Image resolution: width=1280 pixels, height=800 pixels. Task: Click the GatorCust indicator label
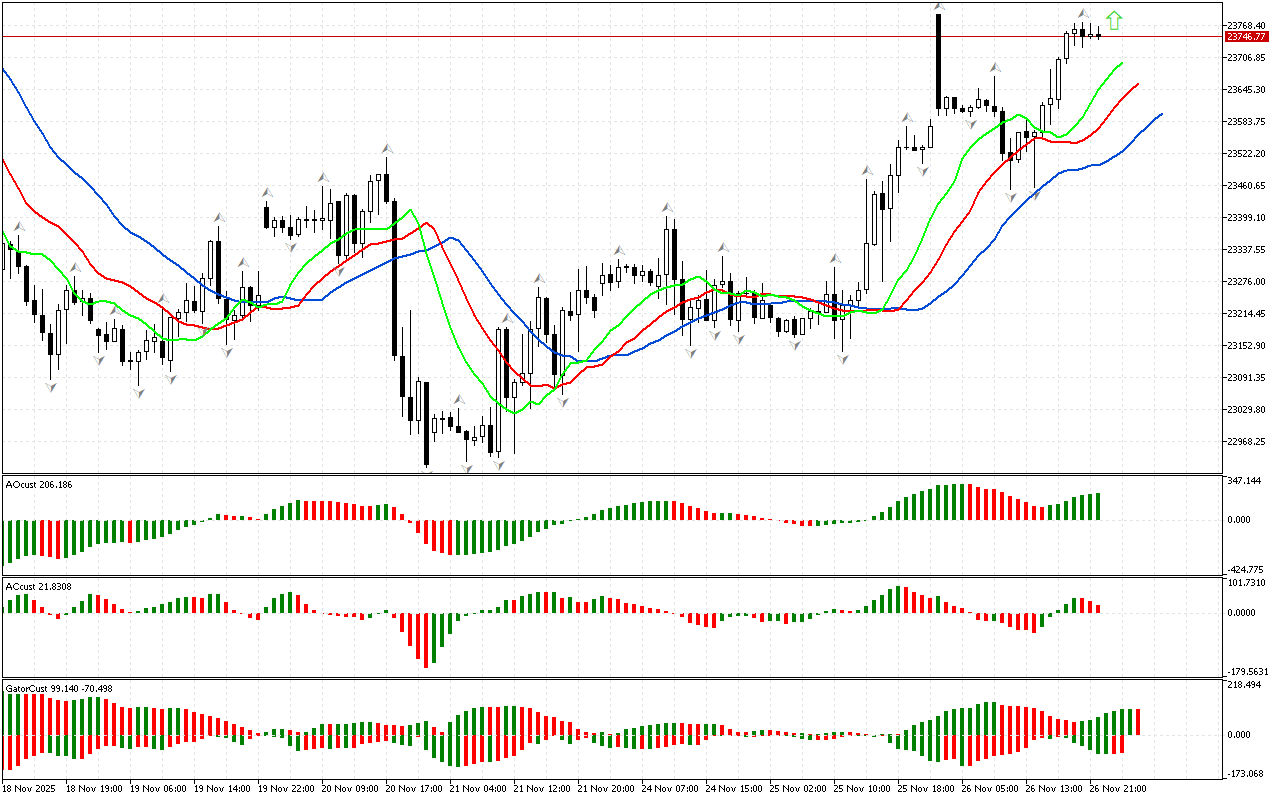[58, 688]
